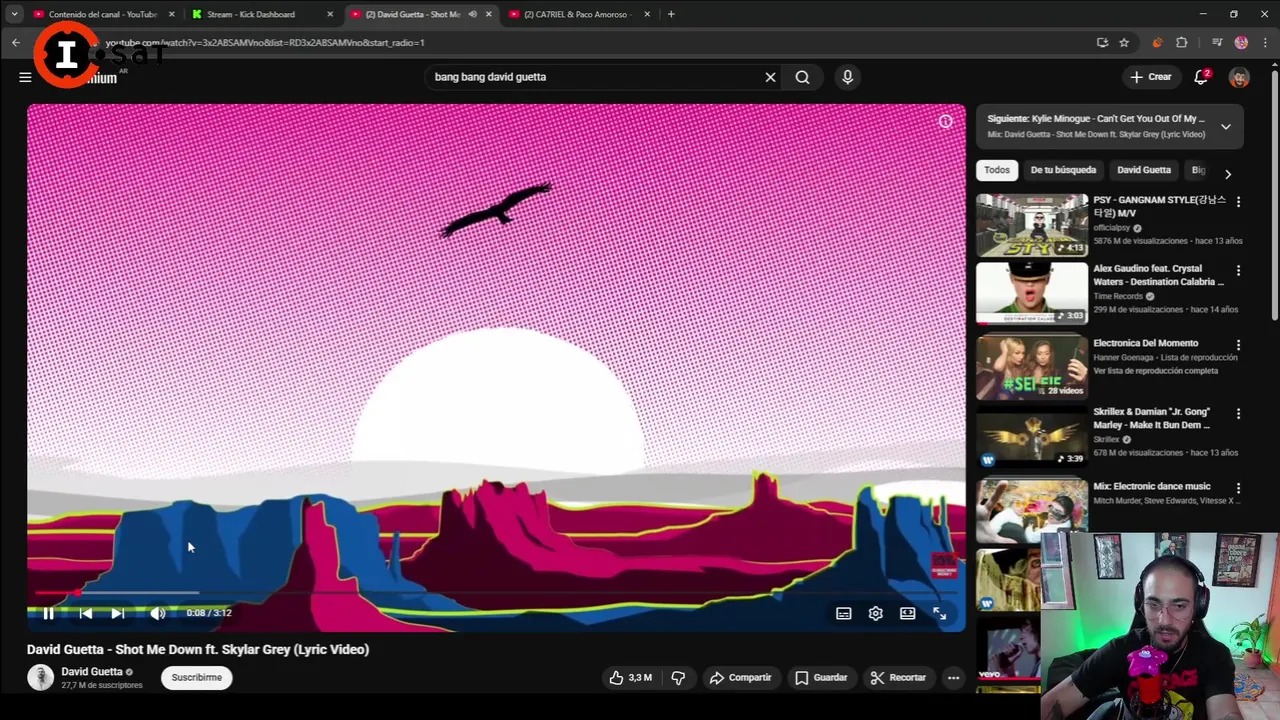Screen dimensions: 1280x720
Task: Open browser extensions puzzle icon
Action: pos(1182,42)
